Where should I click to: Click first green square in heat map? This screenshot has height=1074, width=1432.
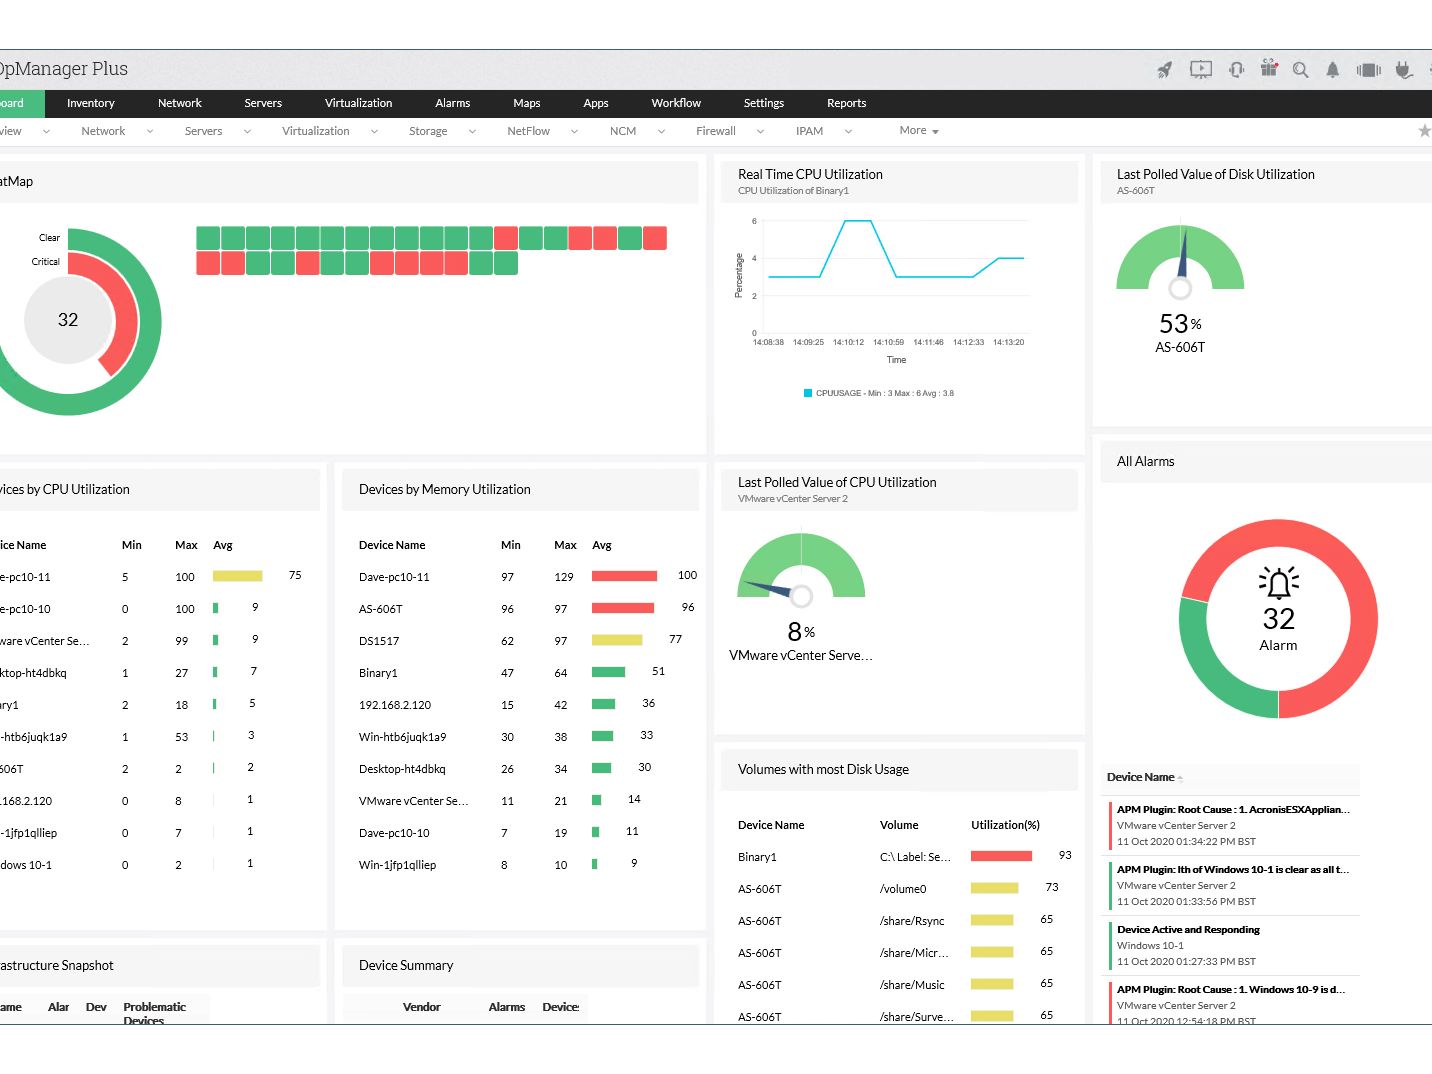[x=208, y=238]
